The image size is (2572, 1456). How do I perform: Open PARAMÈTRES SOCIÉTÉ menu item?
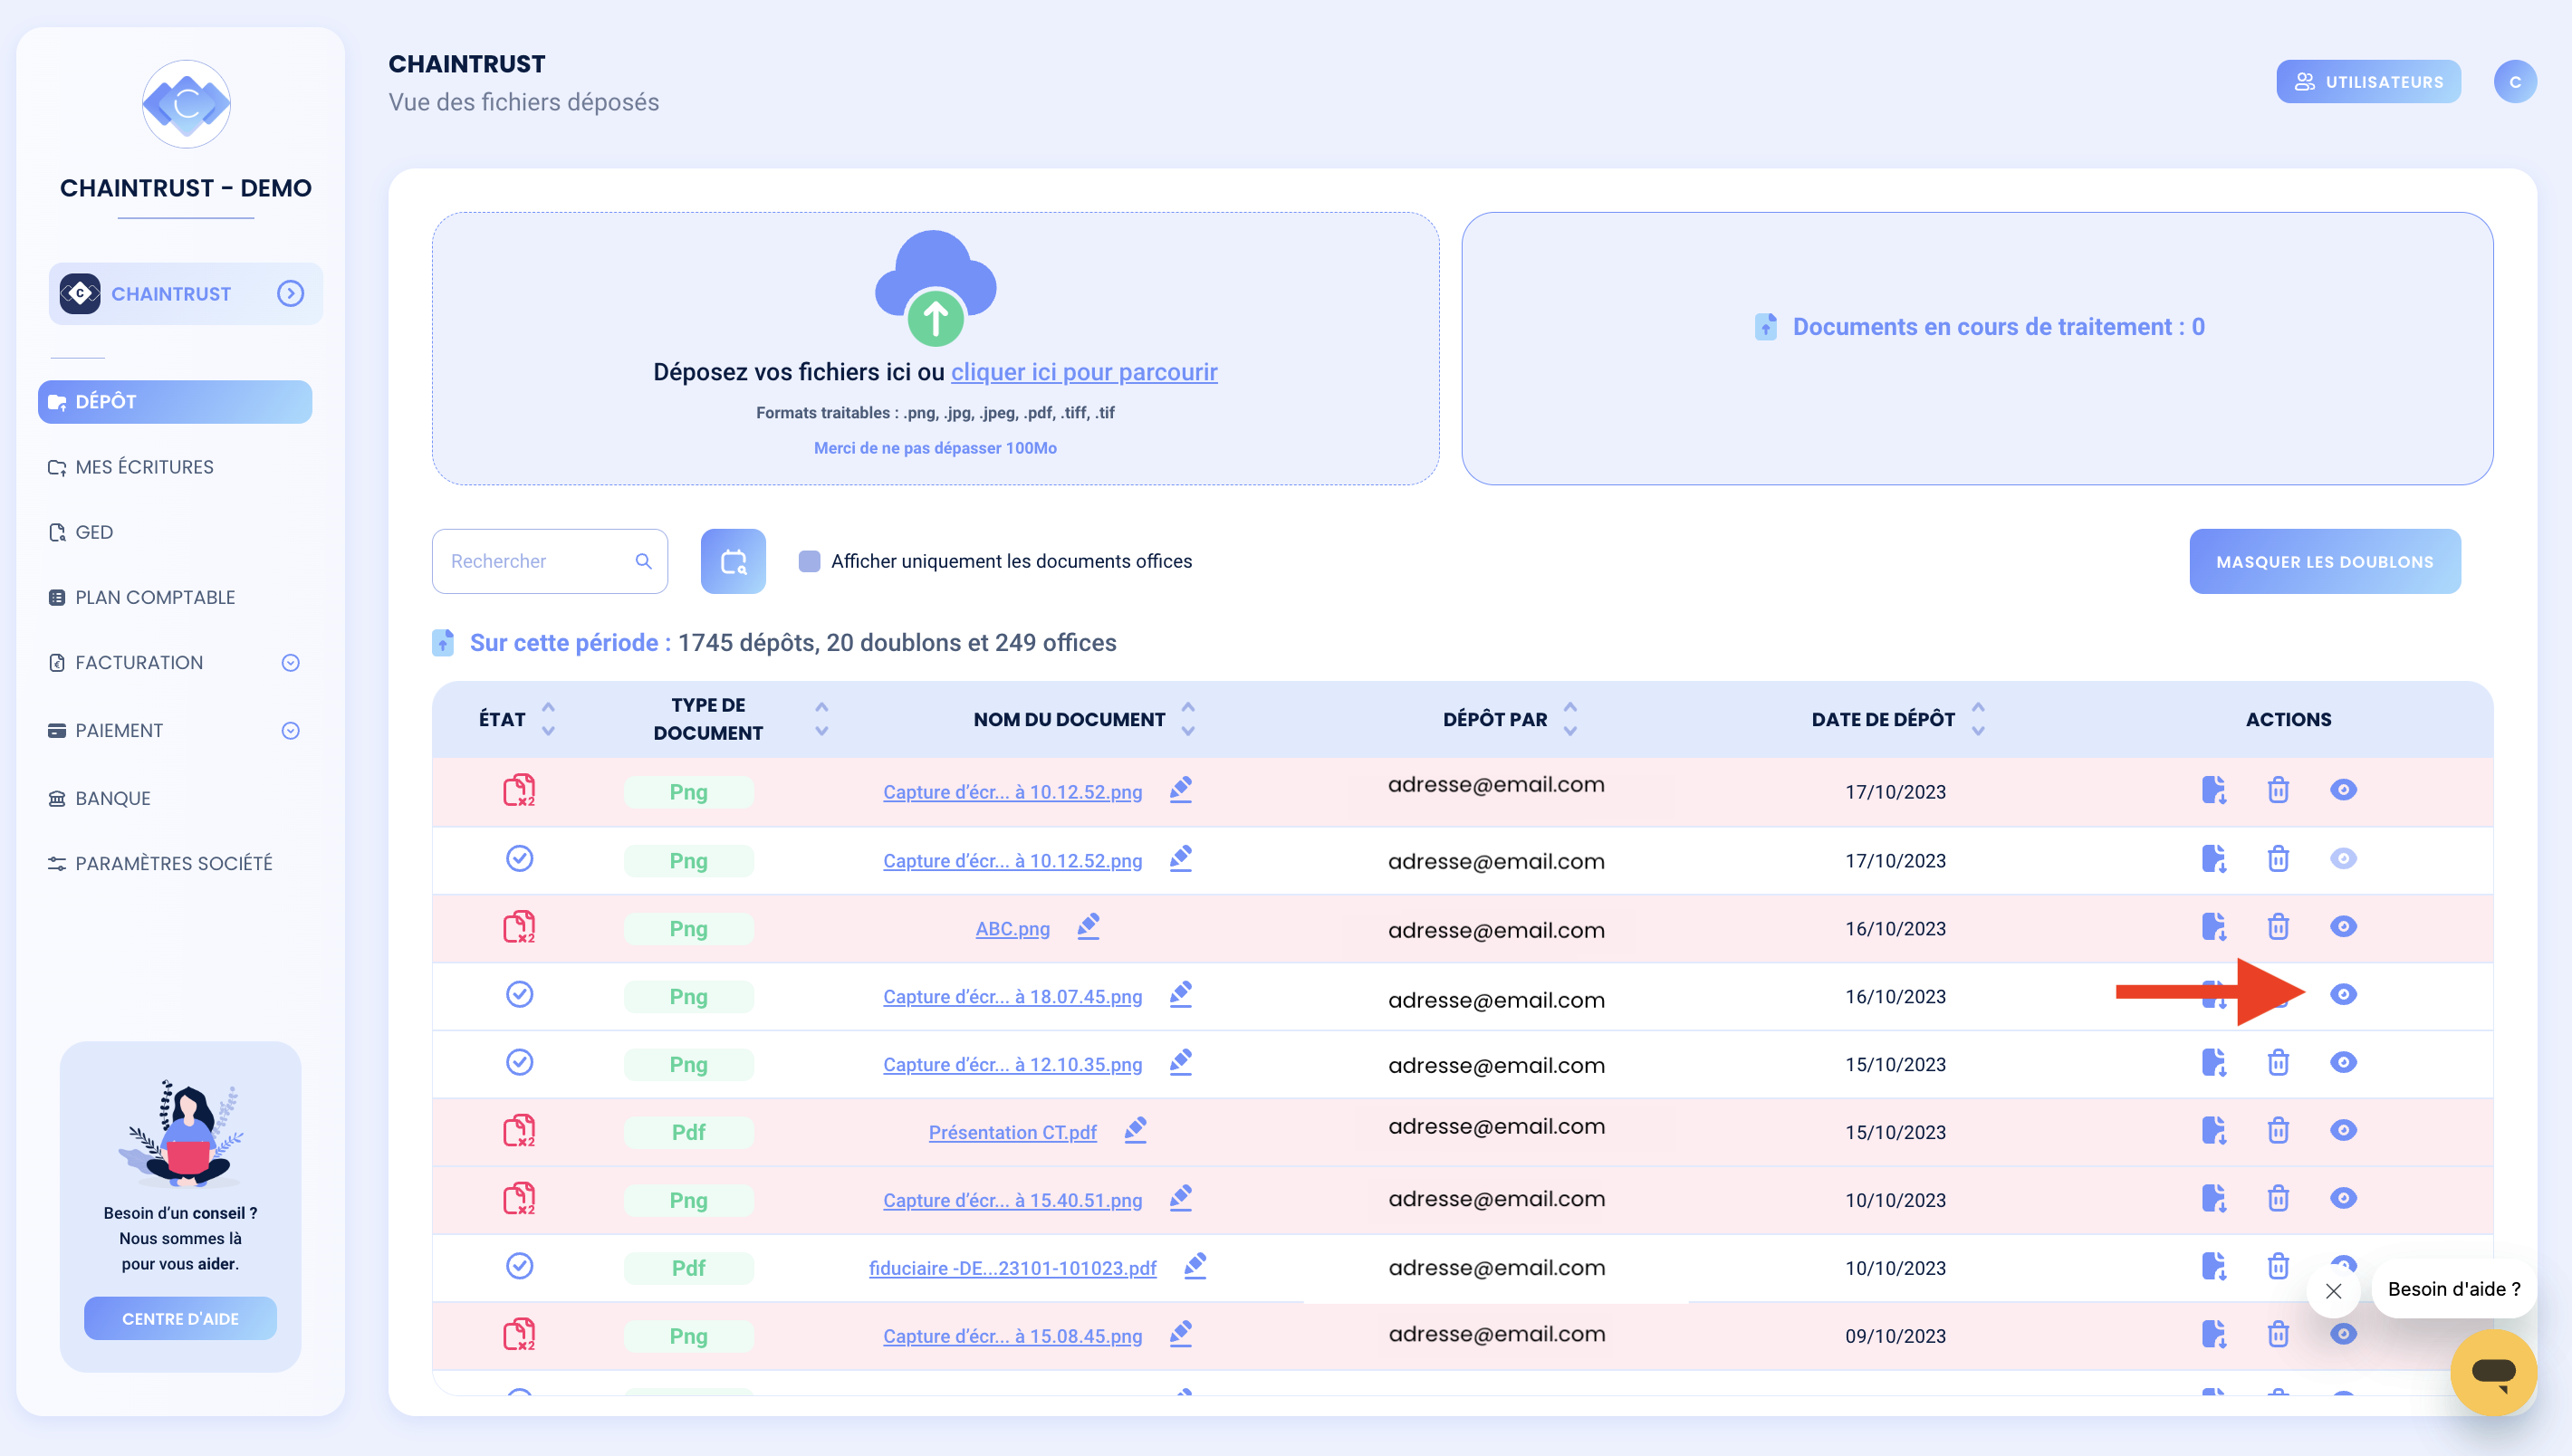pos(160,863)
